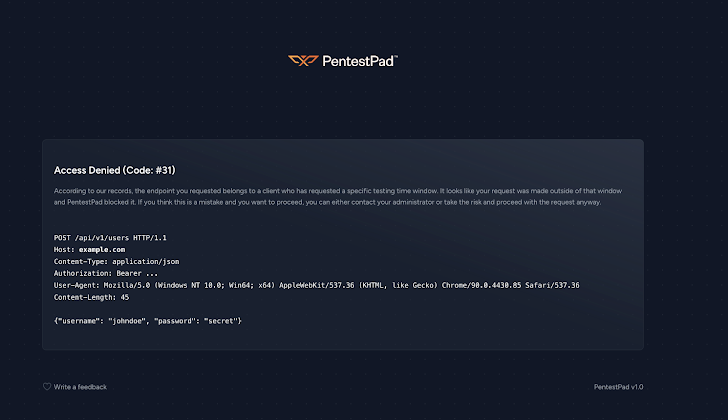The height and width of the screenshot is (420, 728).
Task: Click the POST /api/v1/users request line
Action: coord(109,237)
